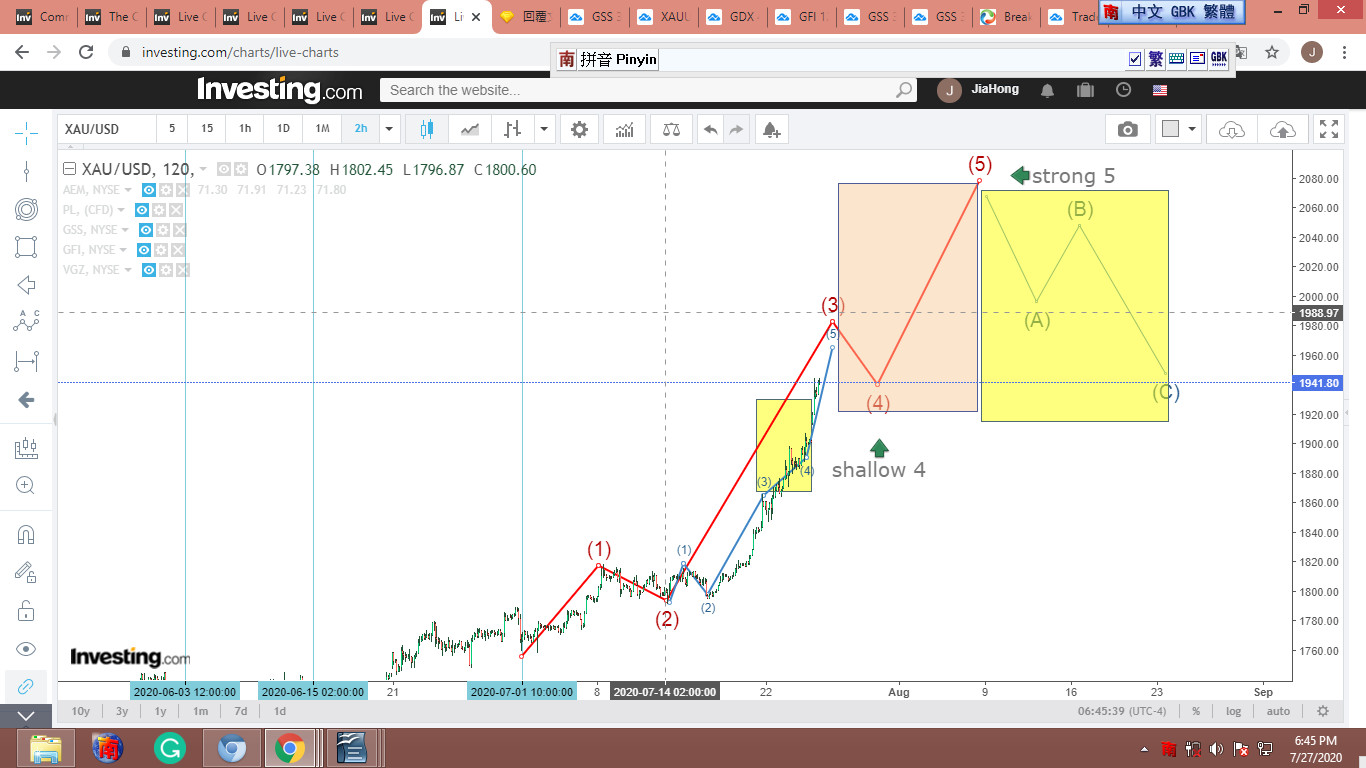Open the indicators button in toolbar
Screen dimensions: 1366x768
tap(624, 129)
